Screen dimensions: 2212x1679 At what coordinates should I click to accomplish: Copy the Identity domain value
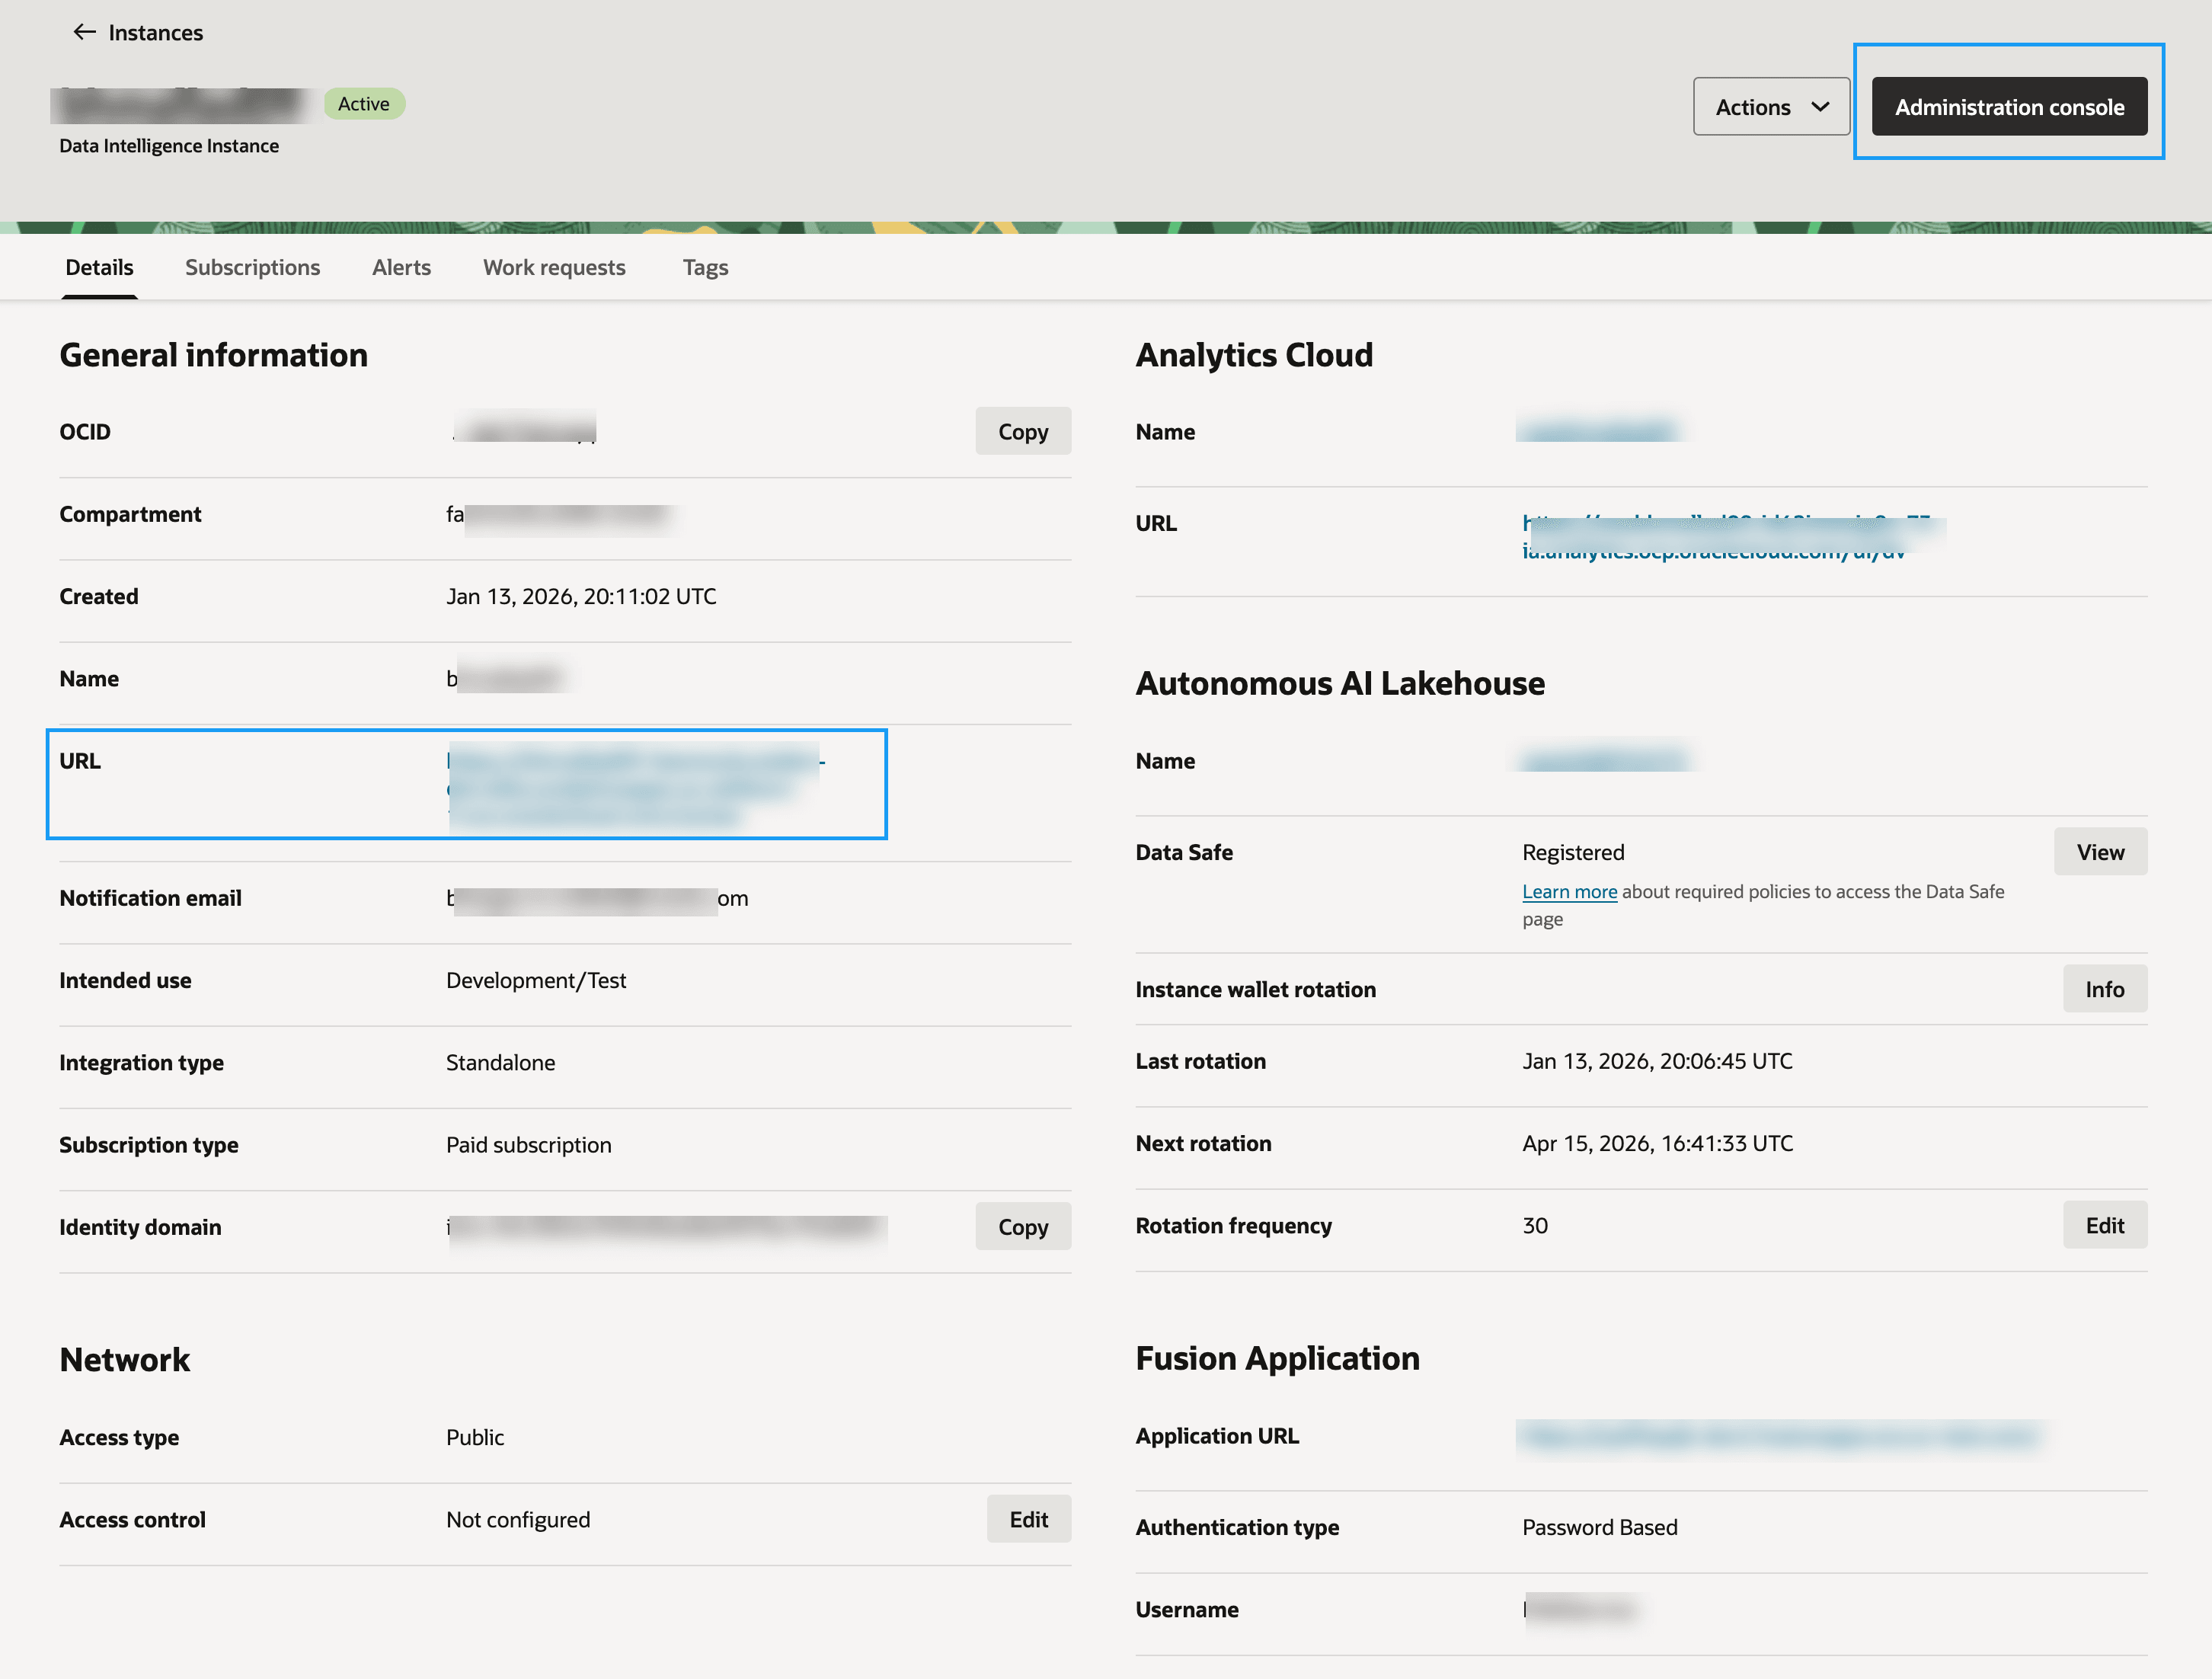pos(1022,1226)
